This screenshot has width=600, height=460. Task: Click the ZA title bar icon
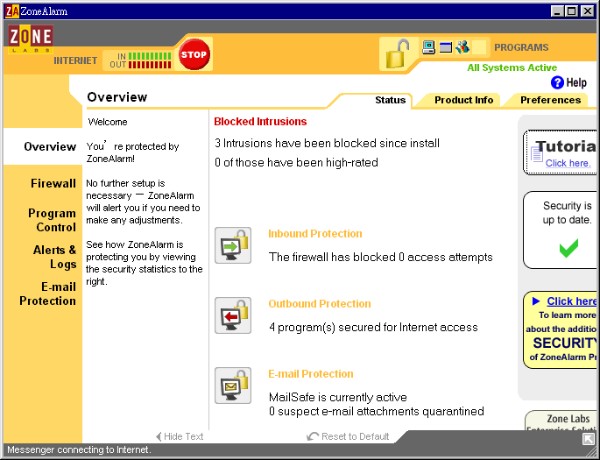click(12, 11)
